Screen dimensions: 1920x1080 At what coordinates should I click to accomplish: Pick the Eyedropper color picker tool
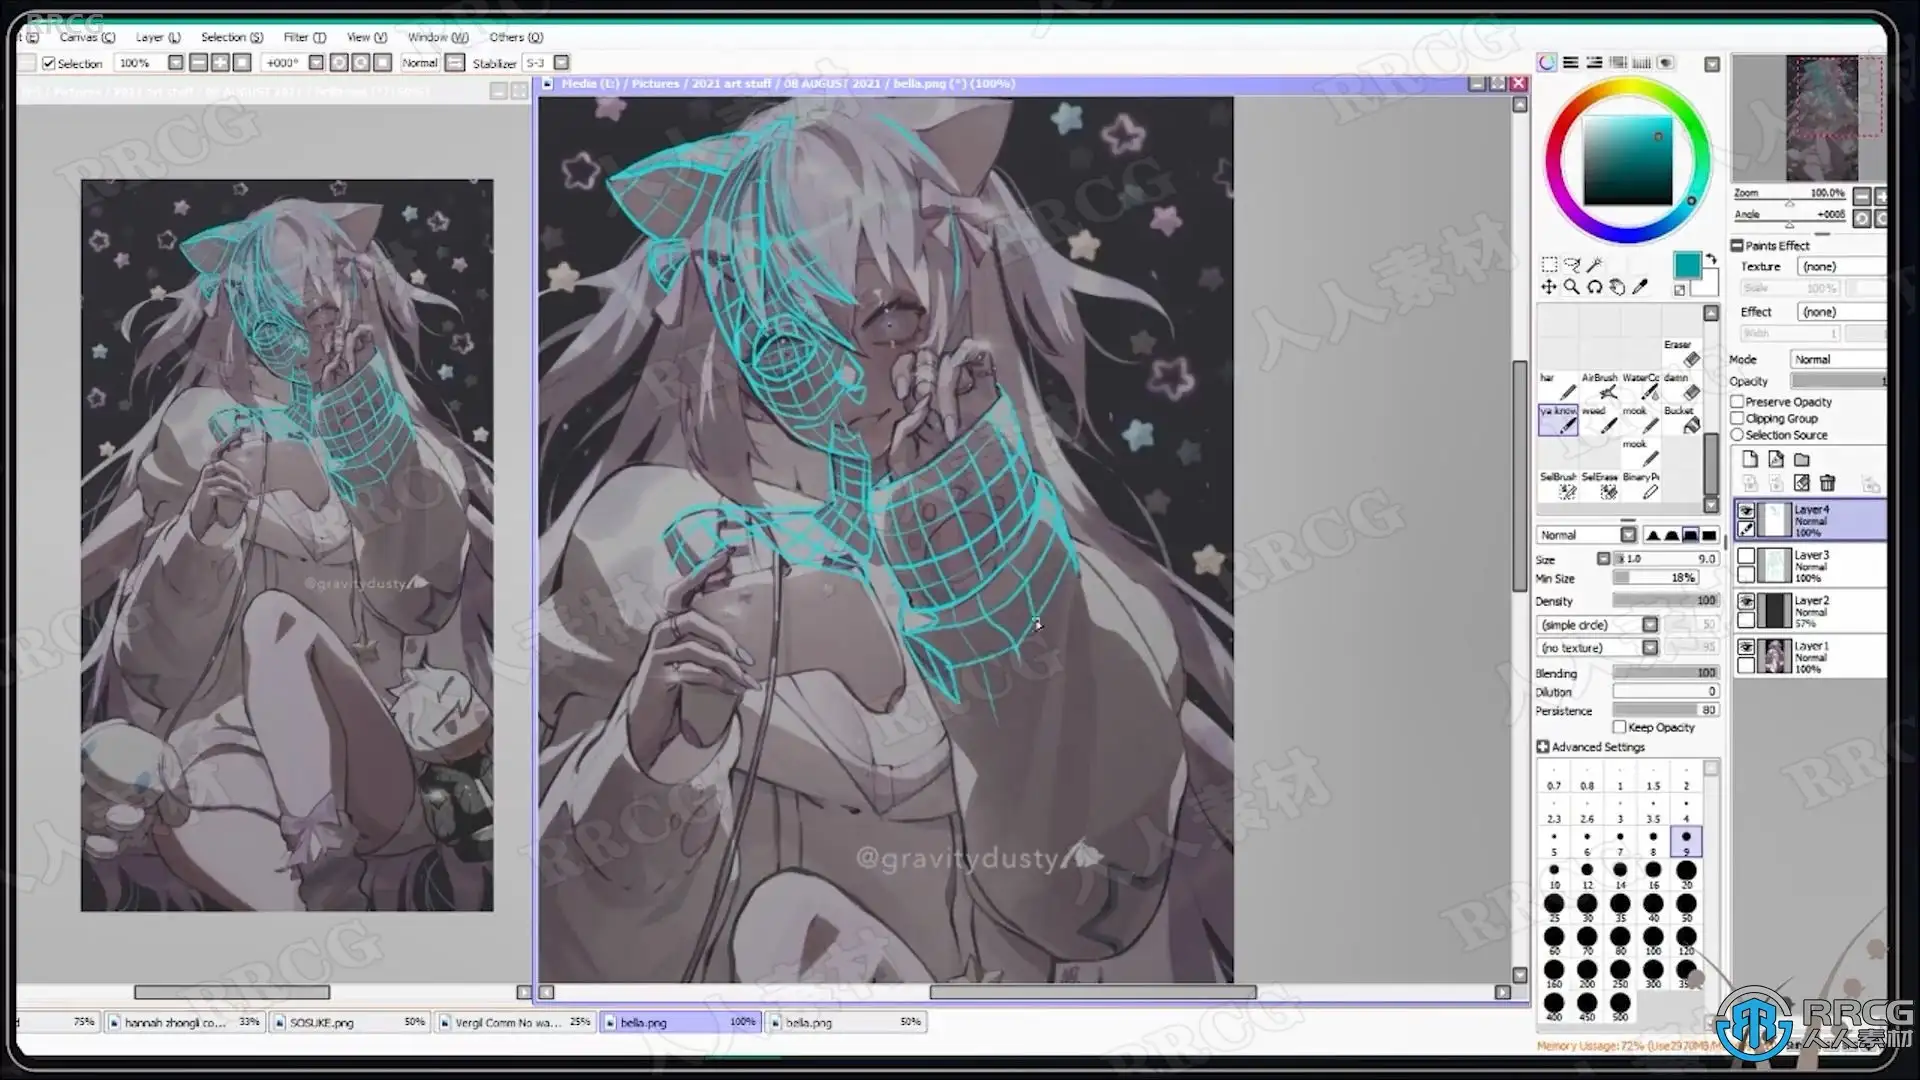(1640, 287)
